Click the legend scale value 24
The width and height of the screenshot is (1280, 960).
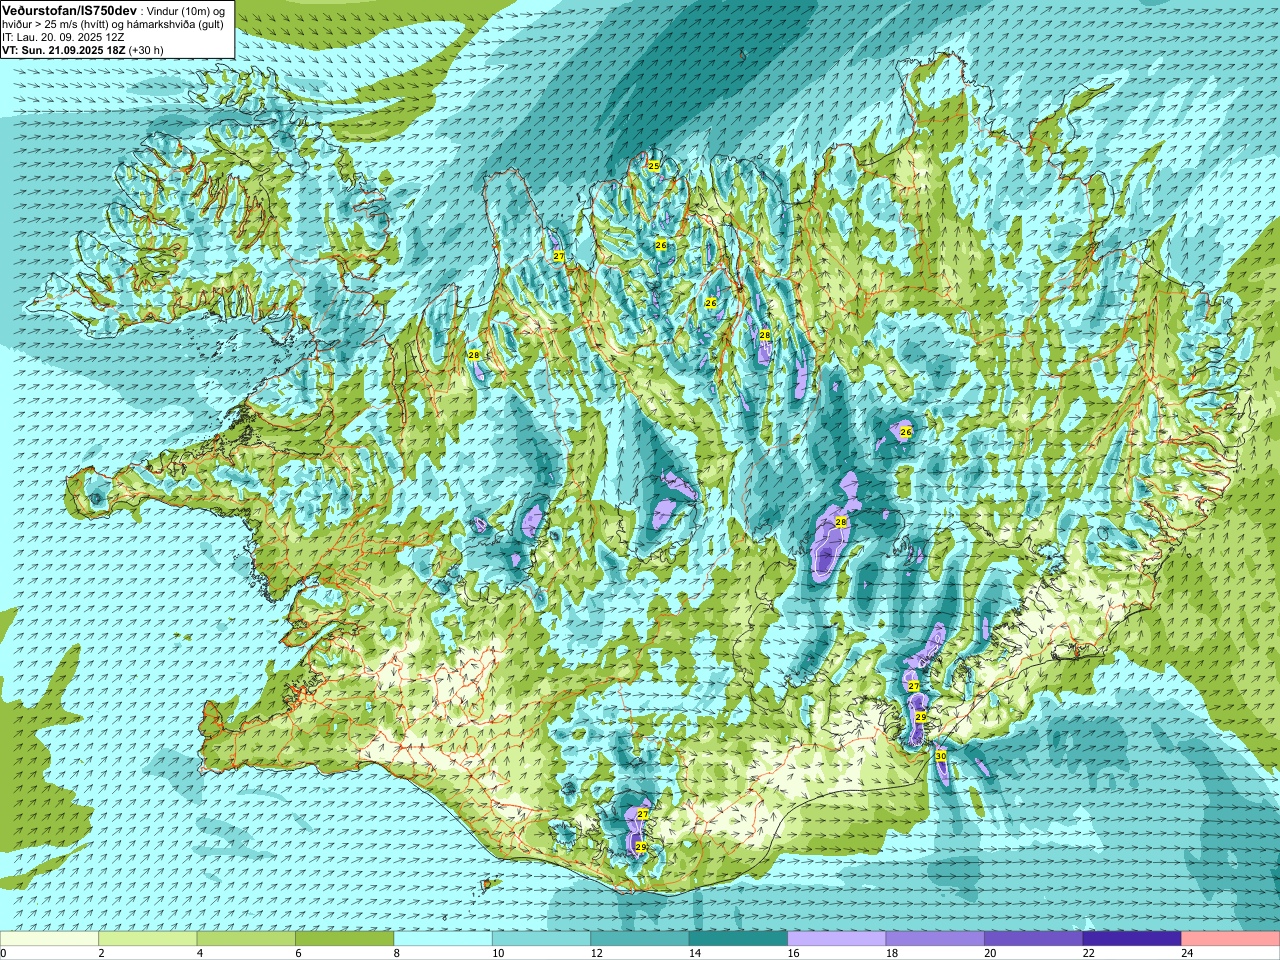pyautogui.click(x=1188, y=953)
